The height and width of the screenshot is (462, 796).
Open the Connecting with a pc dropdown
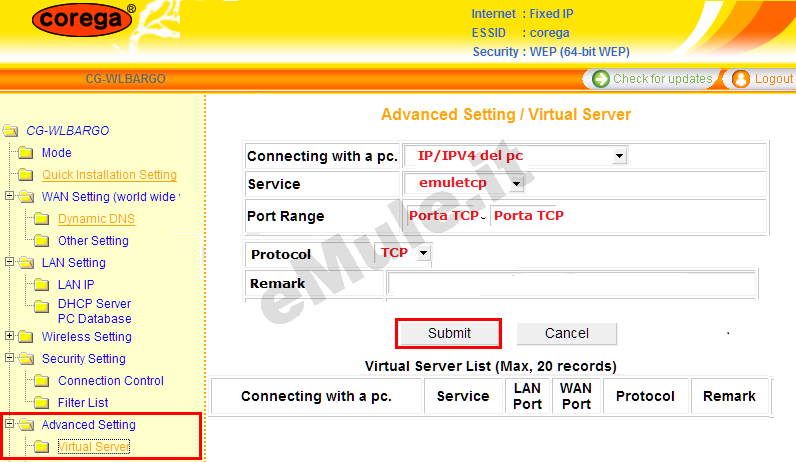(619, 156)
